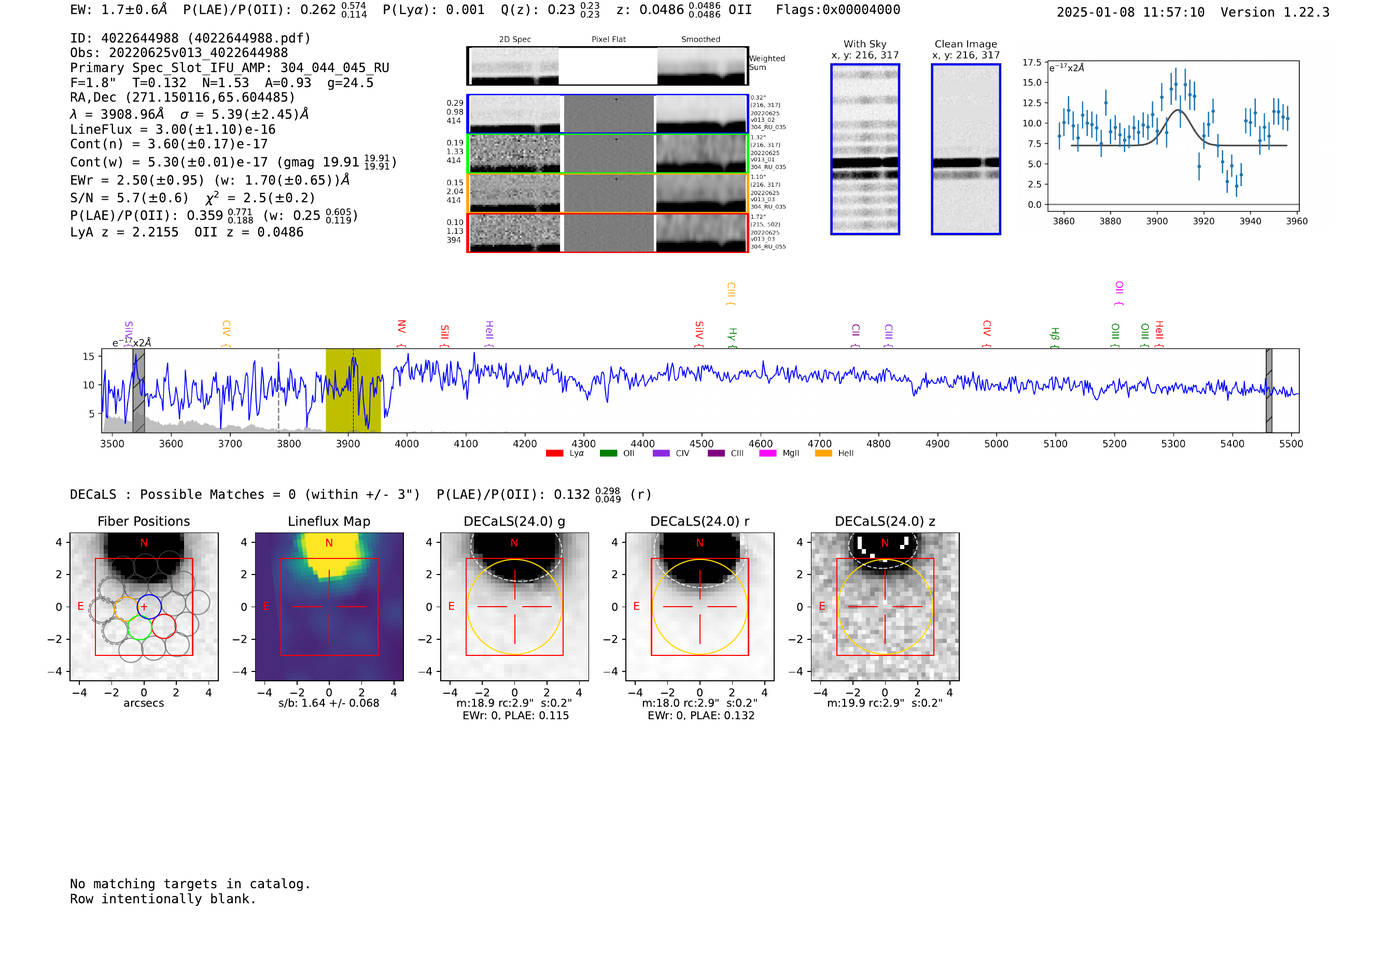Click the magenta OII line marker
Viewport: 1400px width, 953px height.
(1118, 294)
